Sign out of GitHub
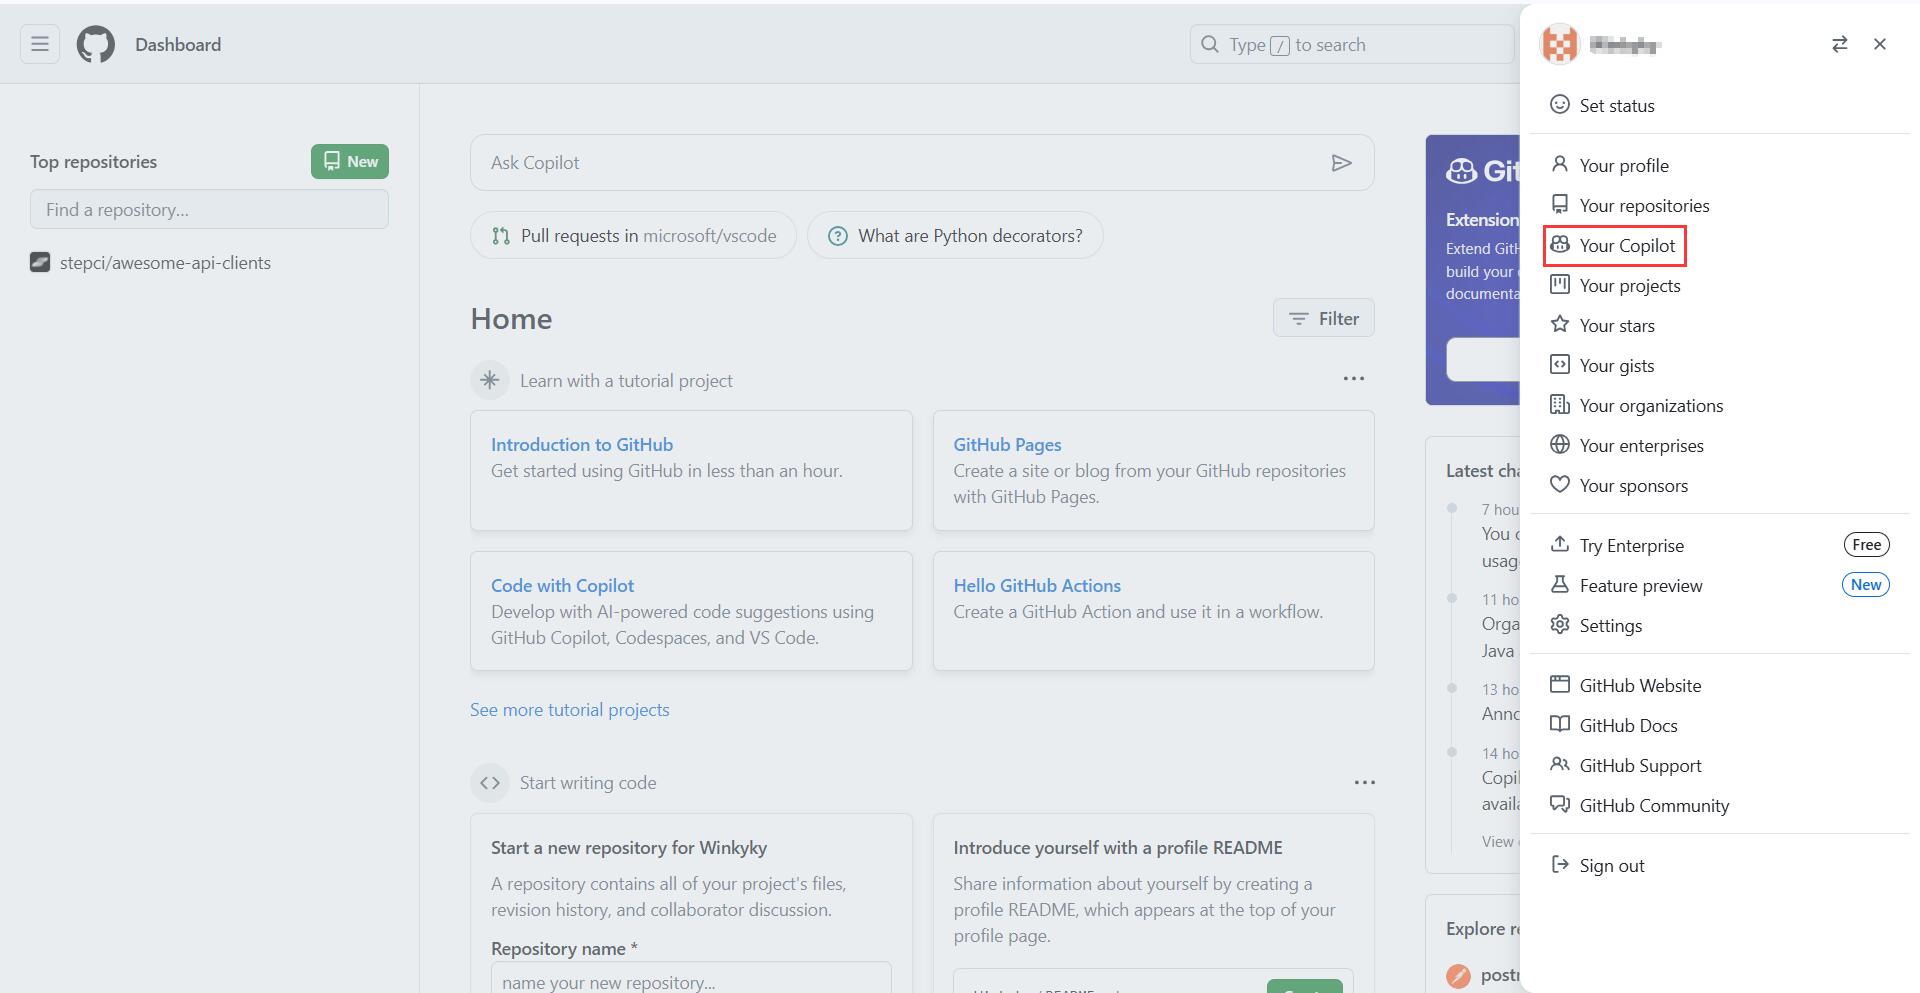This screenshot has height=993, width=1920. (1719, 865)
